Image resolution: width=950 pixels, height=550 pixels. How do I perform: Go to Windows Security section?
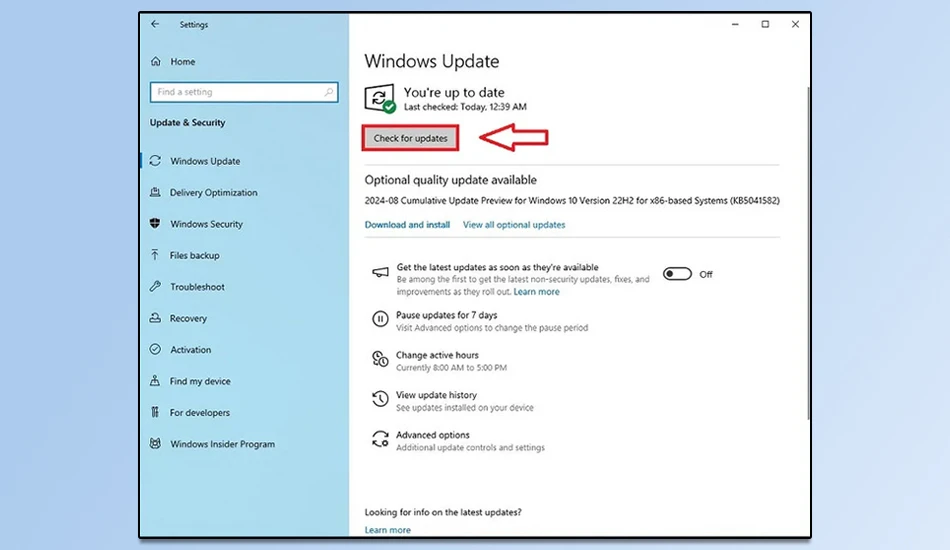coord(206,224)
